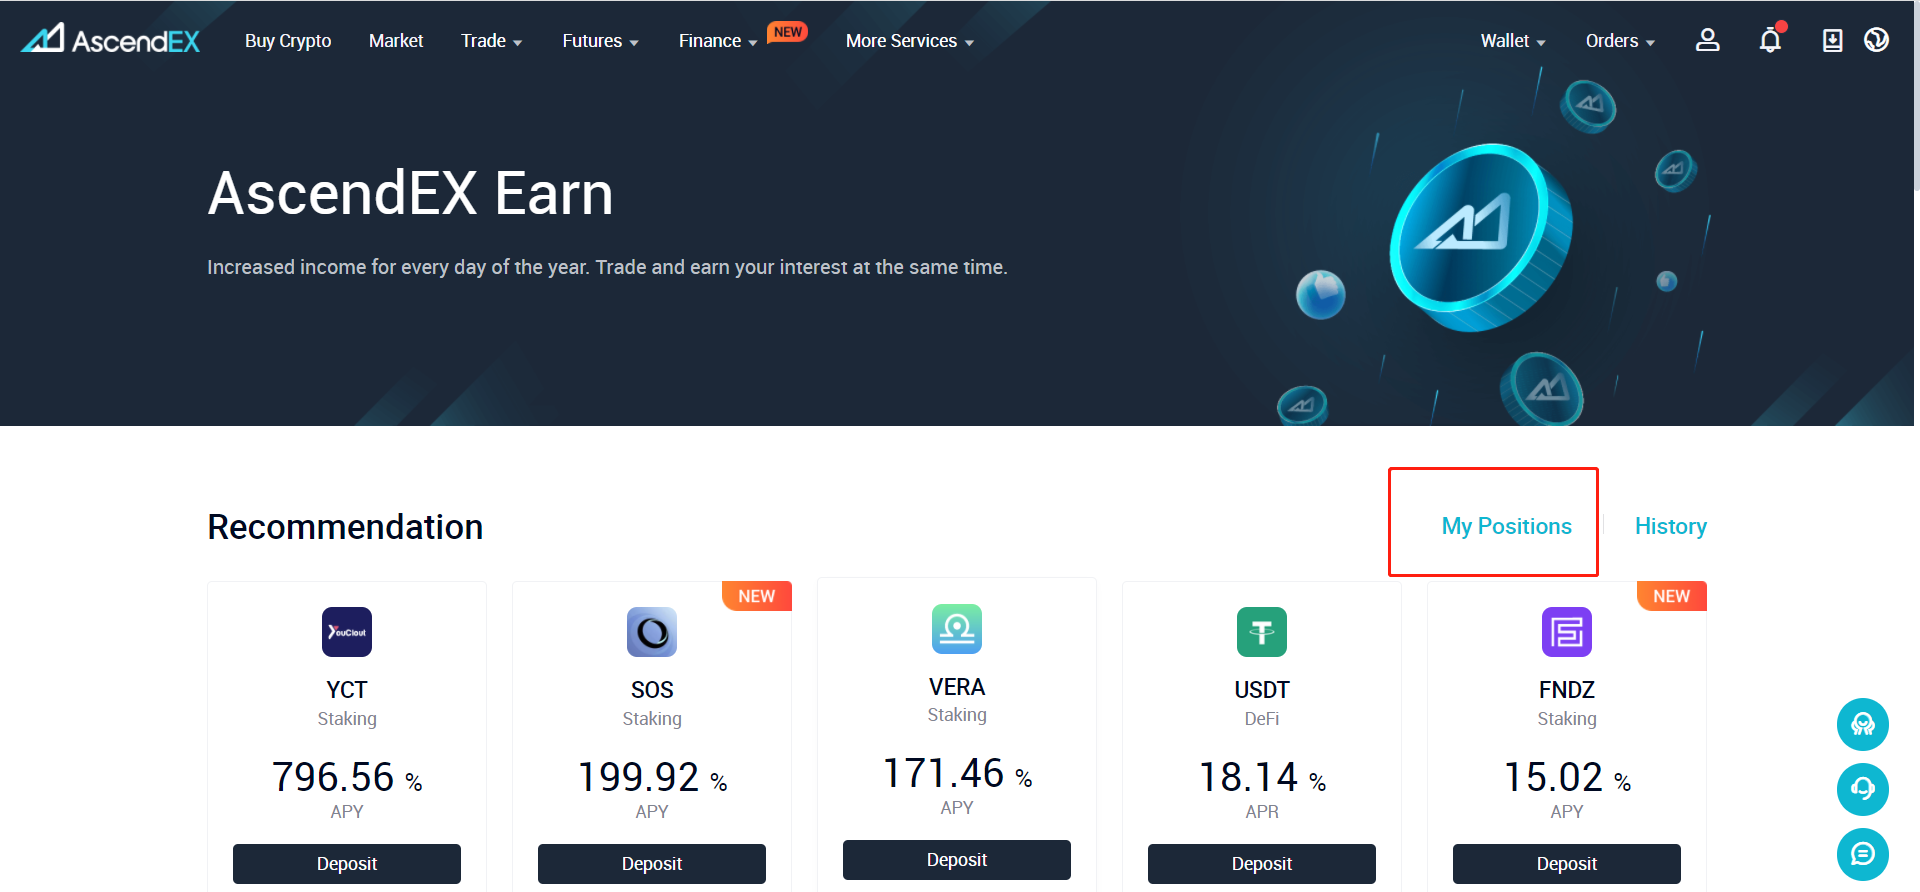This screenshot has height=892, width=1920.
Task: Expand the Trade dropdown menu
Action: pos(491,41)
